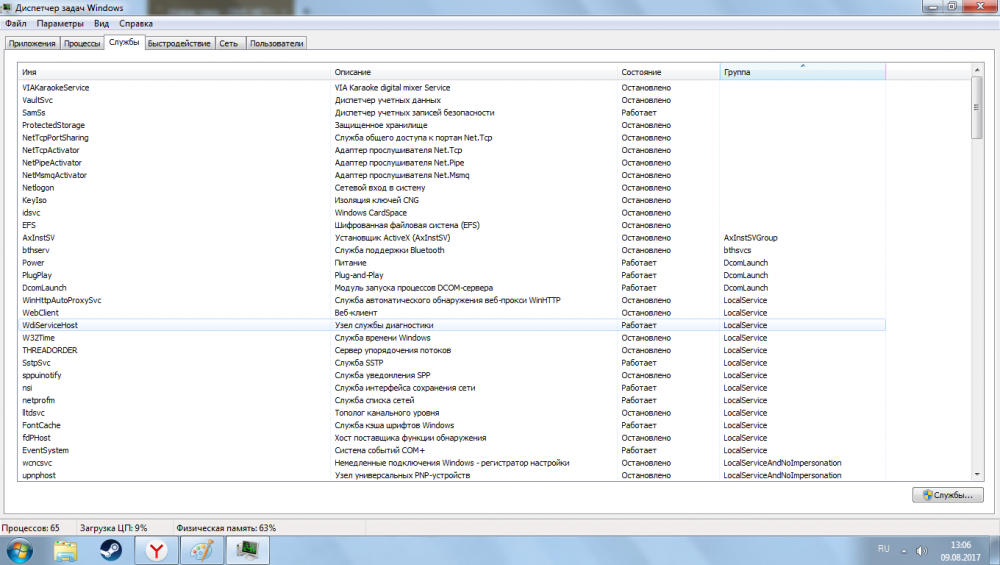The image size is (1000, 565).
Task: Open File Explorer from the taskbar
Action: [67, 550]
